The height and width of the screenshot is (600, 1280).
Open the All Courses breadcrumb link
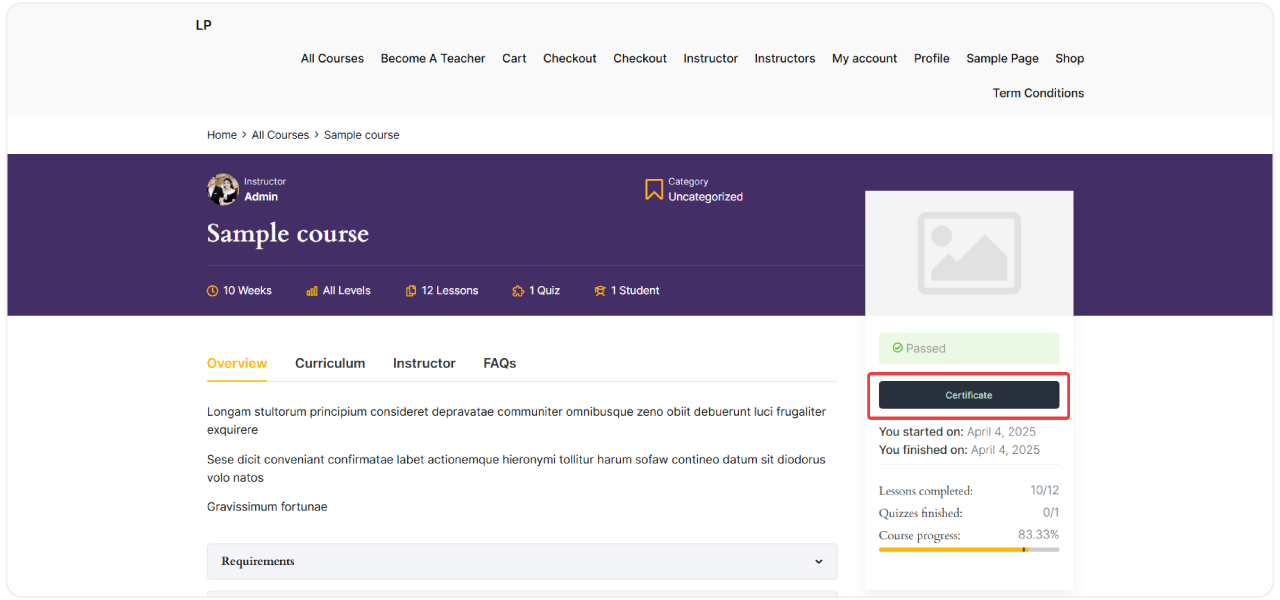click(x=280, y=135)
